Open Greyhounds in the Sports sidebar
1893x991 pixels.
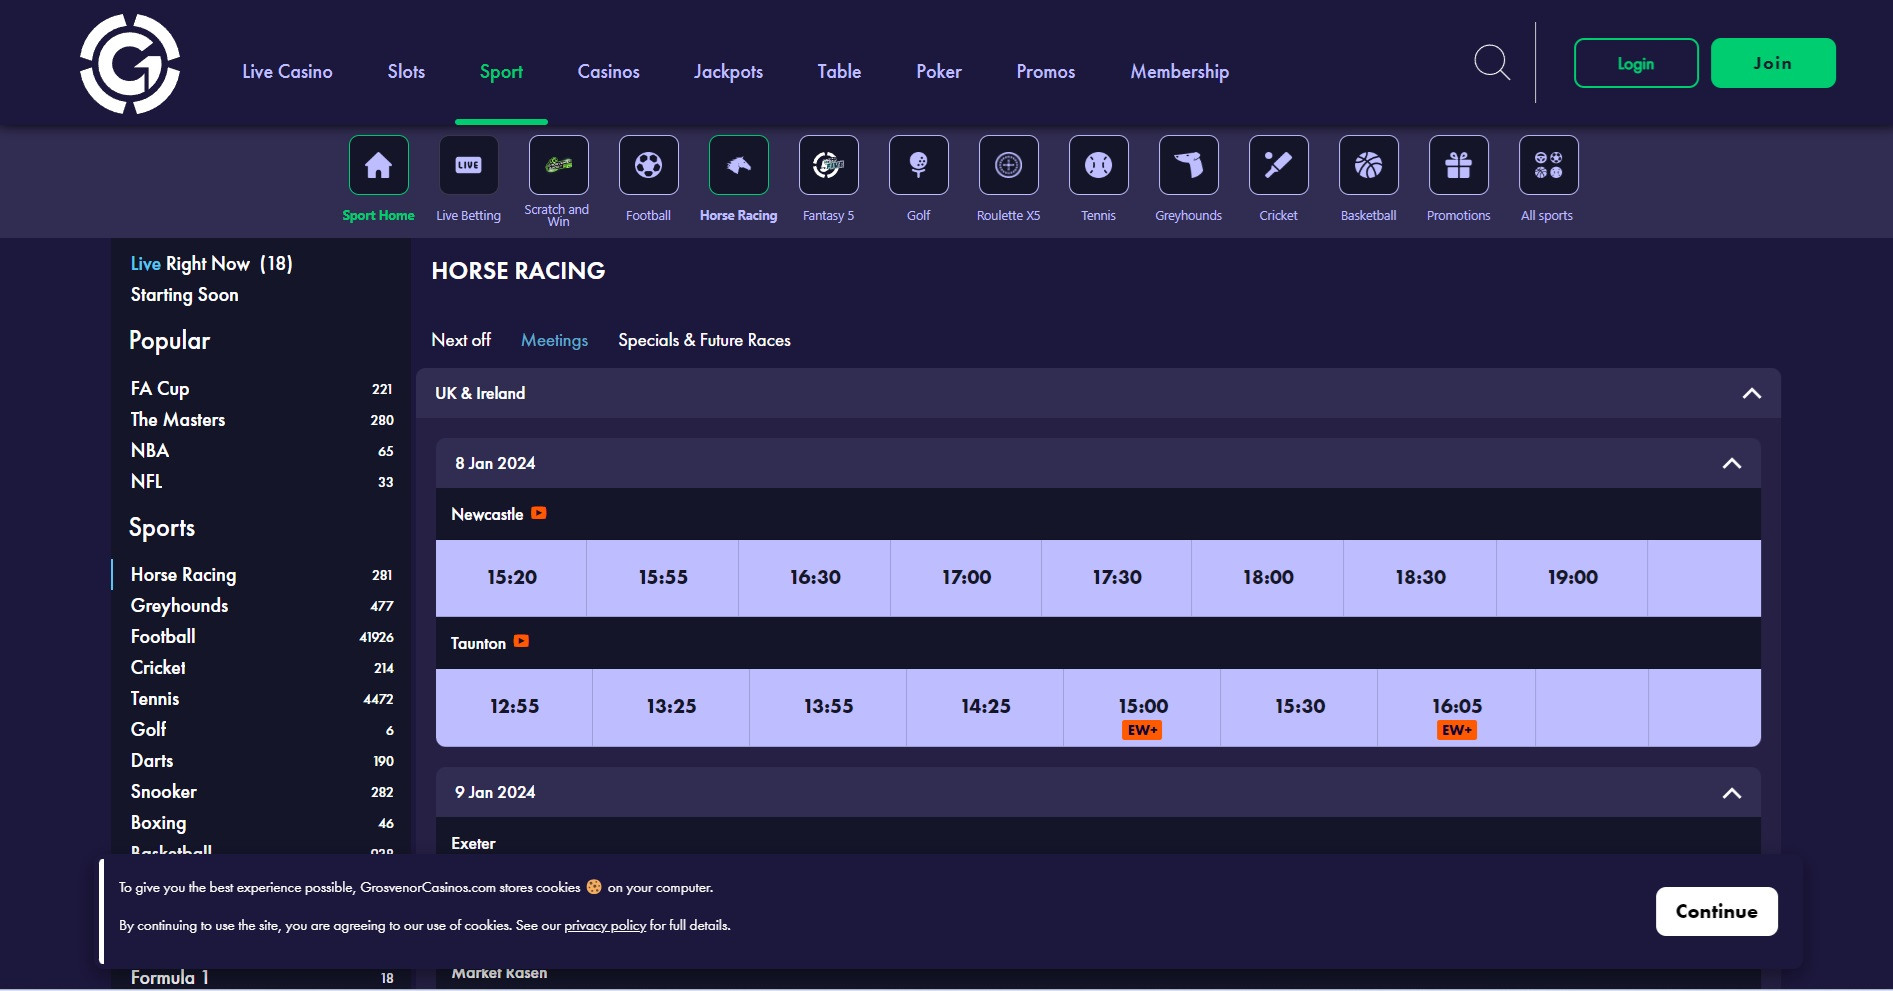(x=180, y=606)
